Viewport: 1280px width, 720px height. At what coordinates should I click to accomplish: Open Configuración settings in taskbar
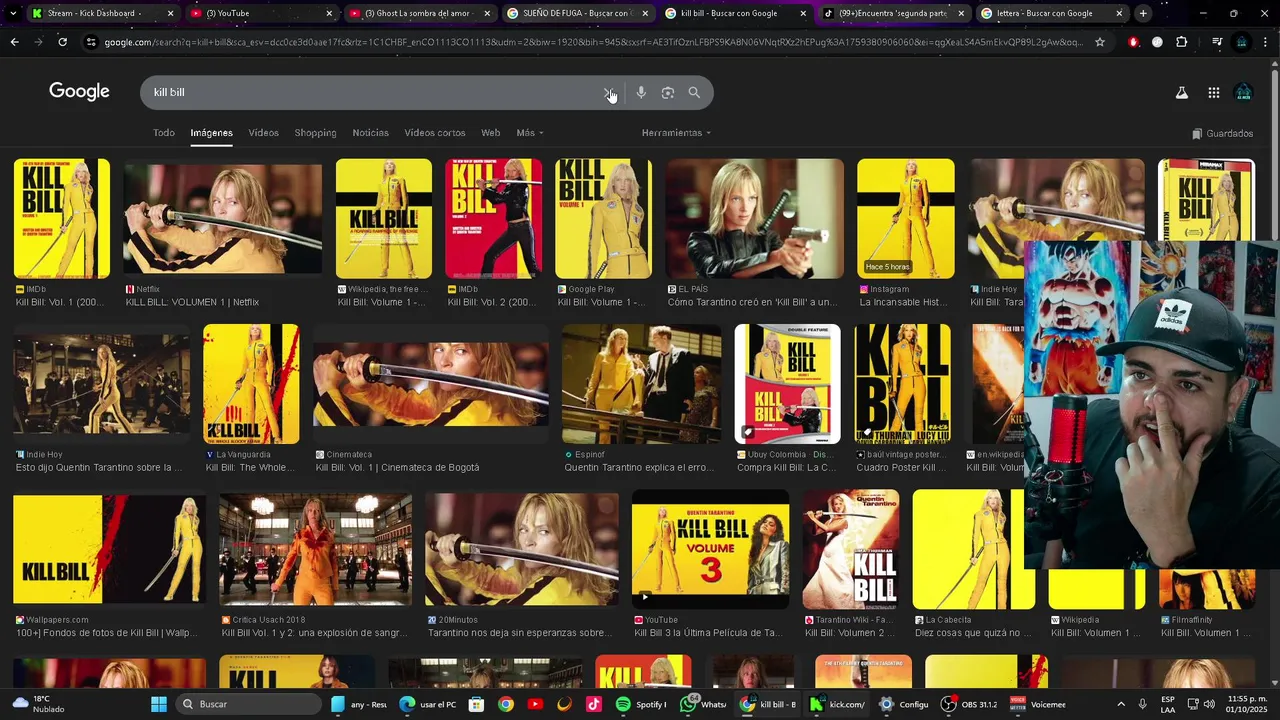click(x=903, y=704)
